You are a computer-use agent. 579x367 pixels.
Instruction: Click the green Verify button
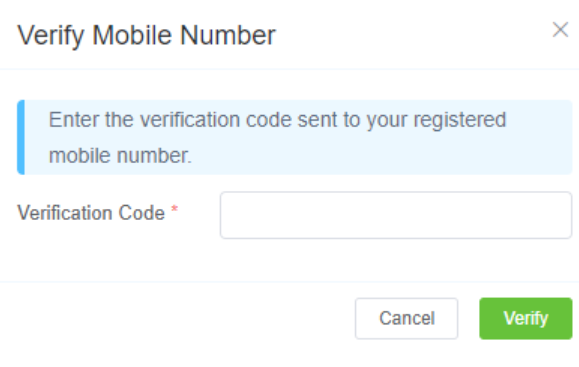[x=526, y=318]
